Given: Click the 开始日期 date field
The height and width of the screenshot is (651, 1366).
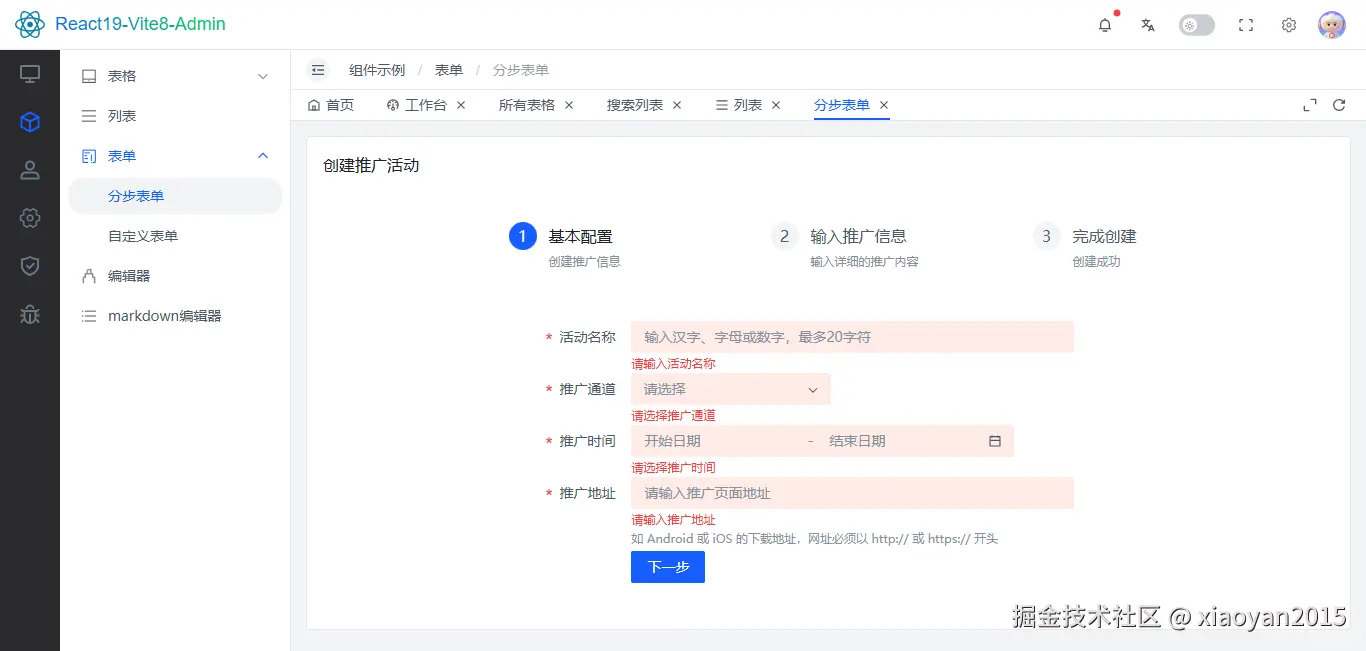Looking at the screenshot, I should (719, 441).
